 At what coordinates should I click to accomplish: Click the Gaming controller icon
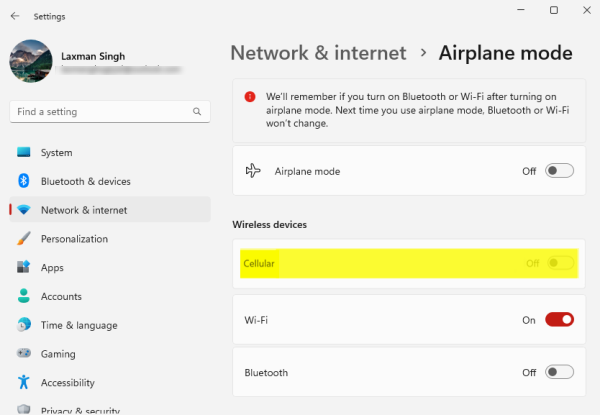pos(24,354)
